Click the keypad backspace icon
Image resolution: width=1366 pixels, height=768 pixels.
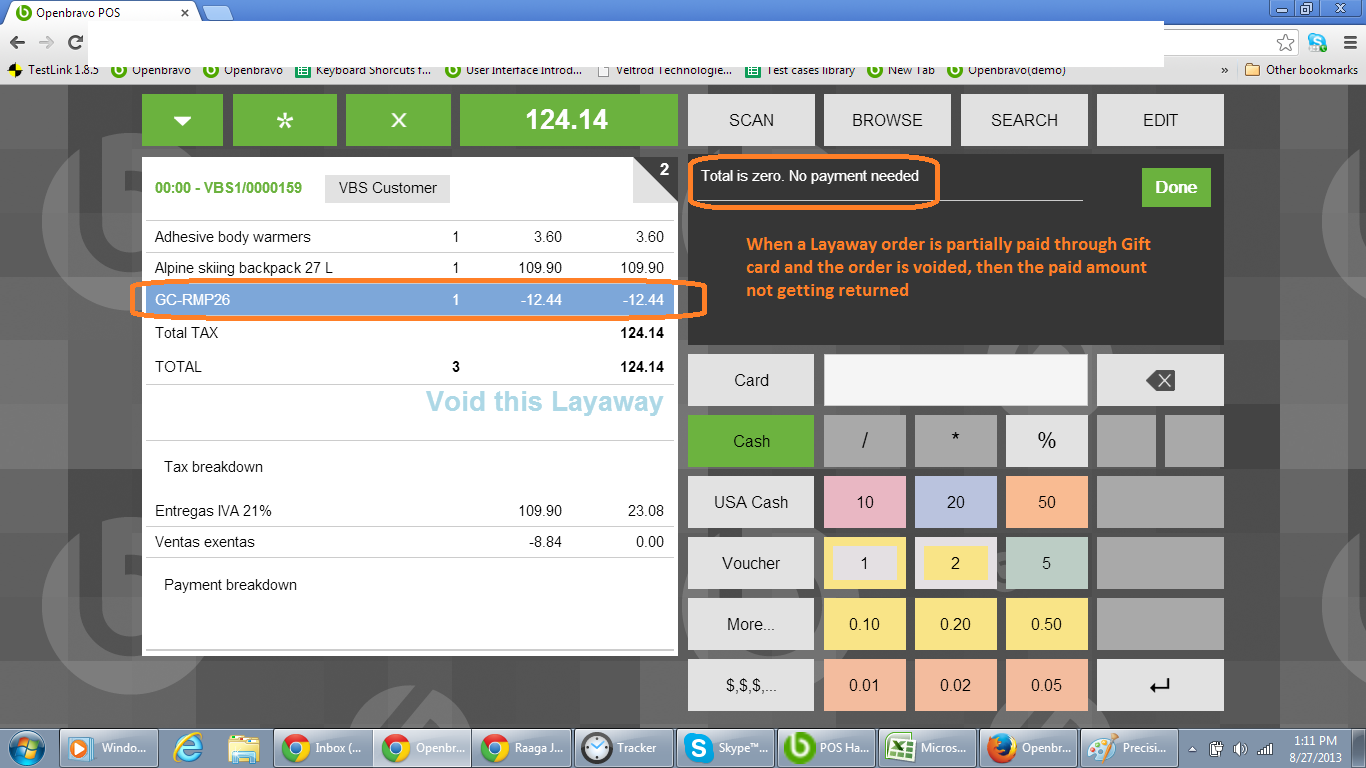pos(1160,380)
